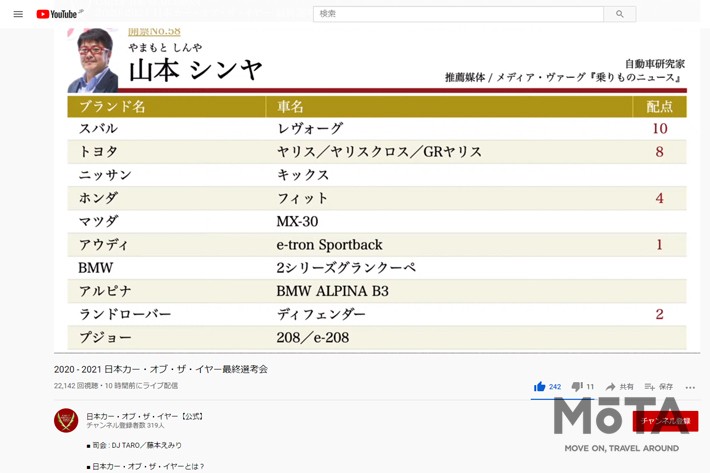Click the 自動車研究家 title text
The height and width of the screenshot is (473, 710).
(x=655, y=64)
